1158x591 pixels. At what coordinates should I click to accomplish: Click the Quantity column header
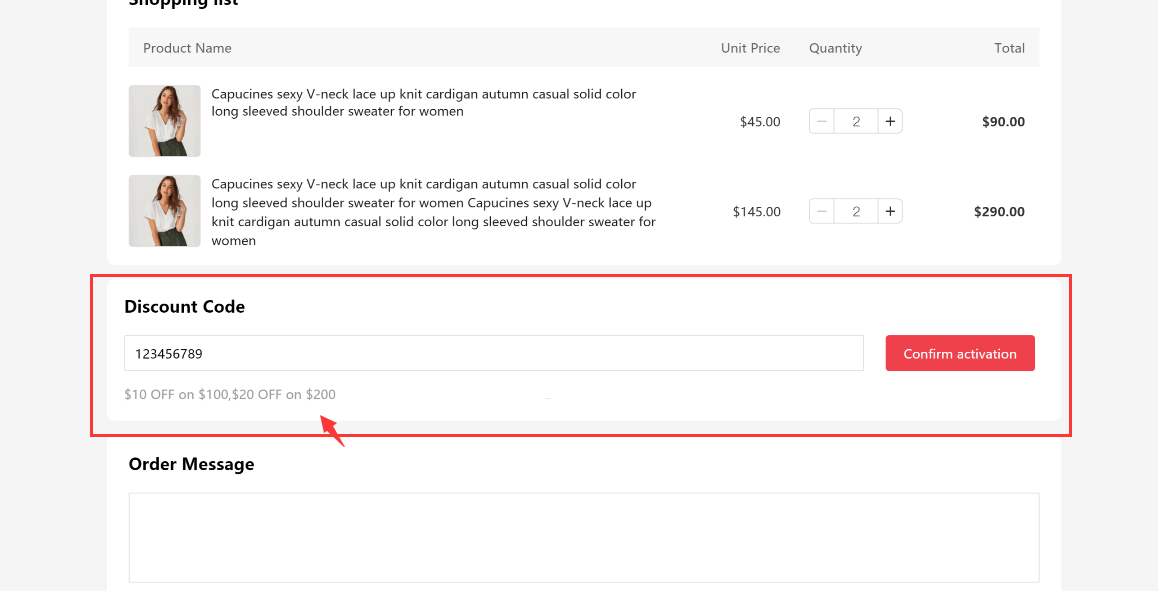tap(835, 48)
